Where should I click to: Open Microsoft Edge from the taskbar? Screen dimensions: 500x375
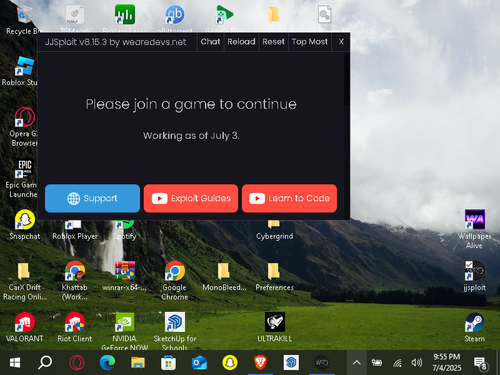pos(107,363)
